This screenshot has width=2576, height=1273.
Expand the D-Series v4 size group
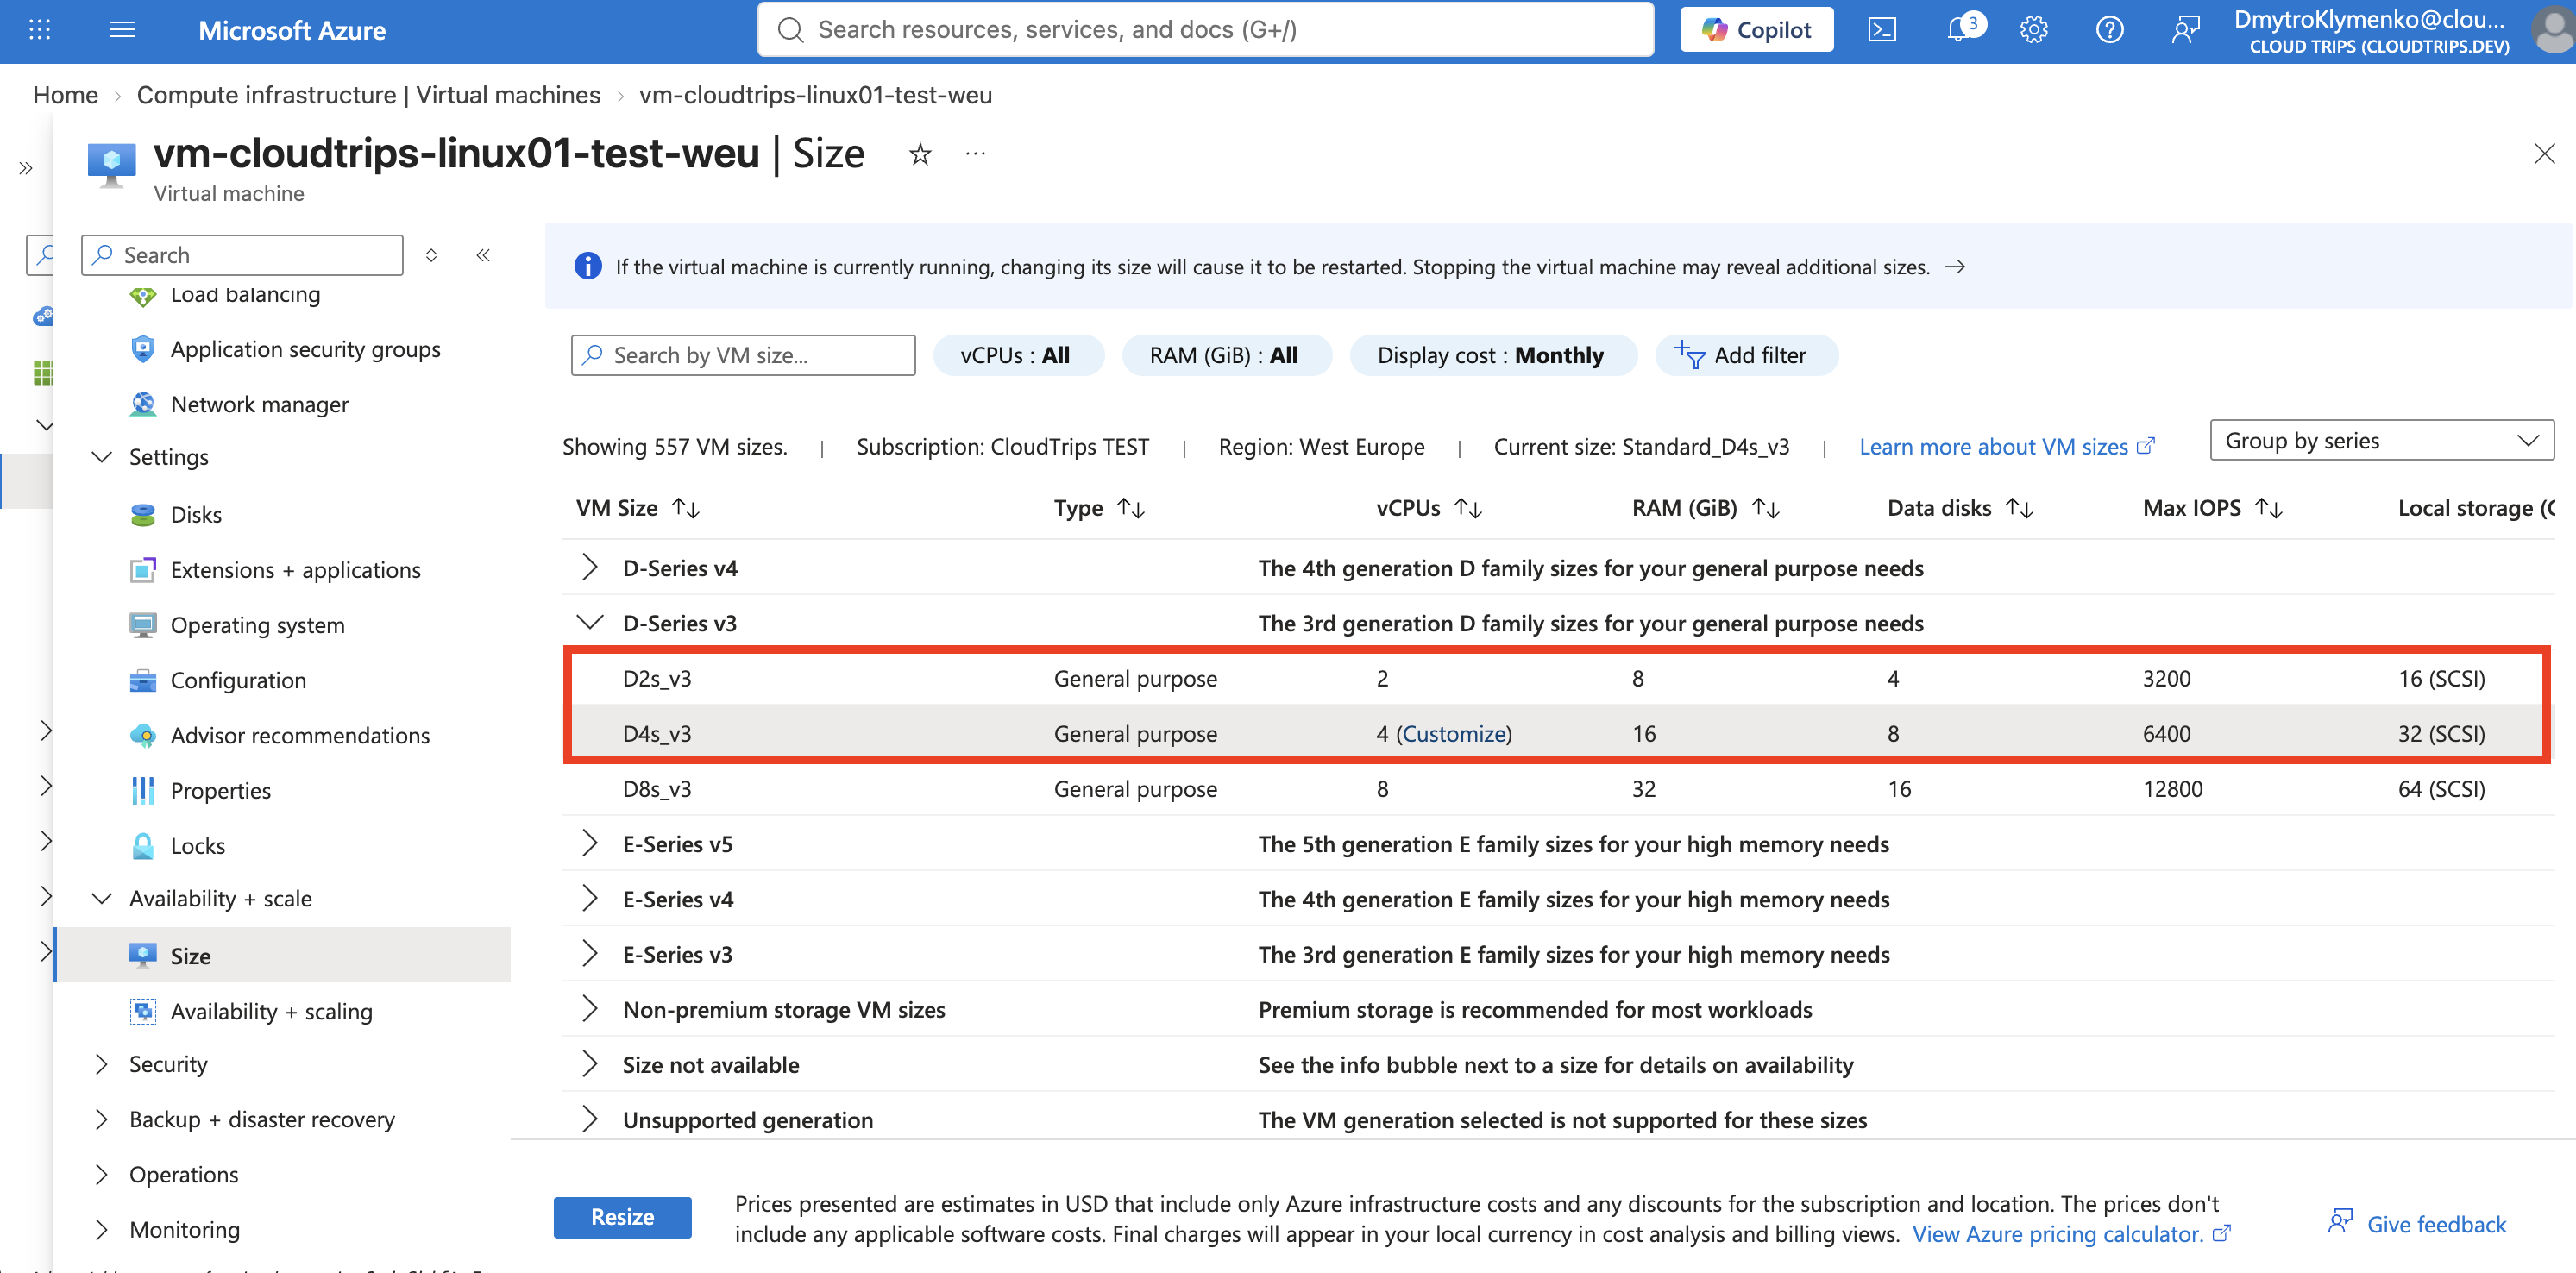[590, 567]
